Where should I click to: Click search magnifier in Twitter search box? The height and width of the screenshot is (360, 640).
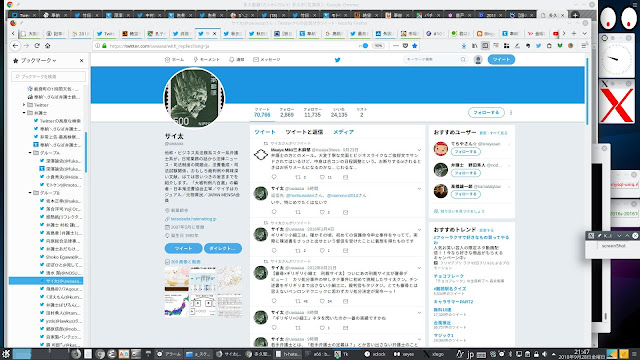[463, 60]
